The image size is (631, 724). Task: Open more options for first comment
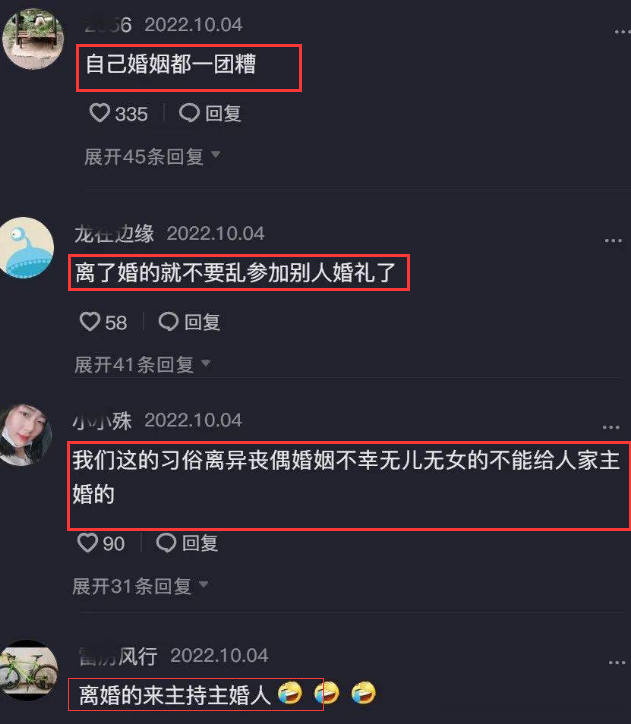pos(622,32)
